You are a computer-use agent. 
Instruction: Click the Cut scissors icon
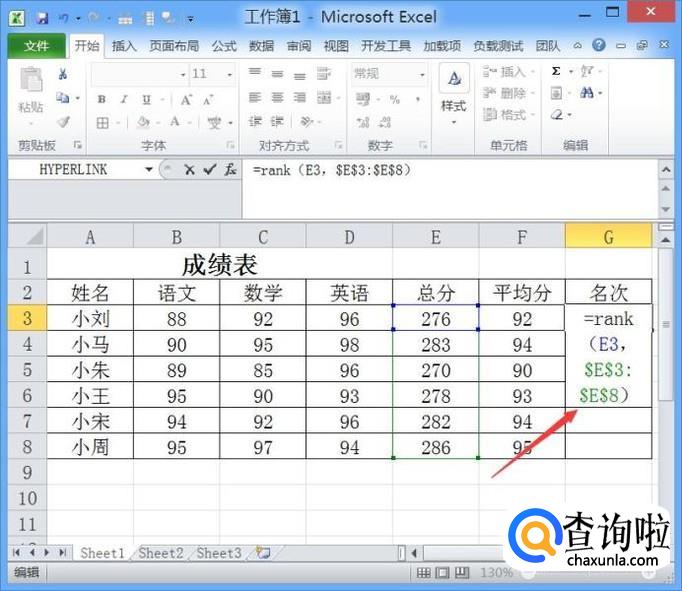[x=63, y=74]
